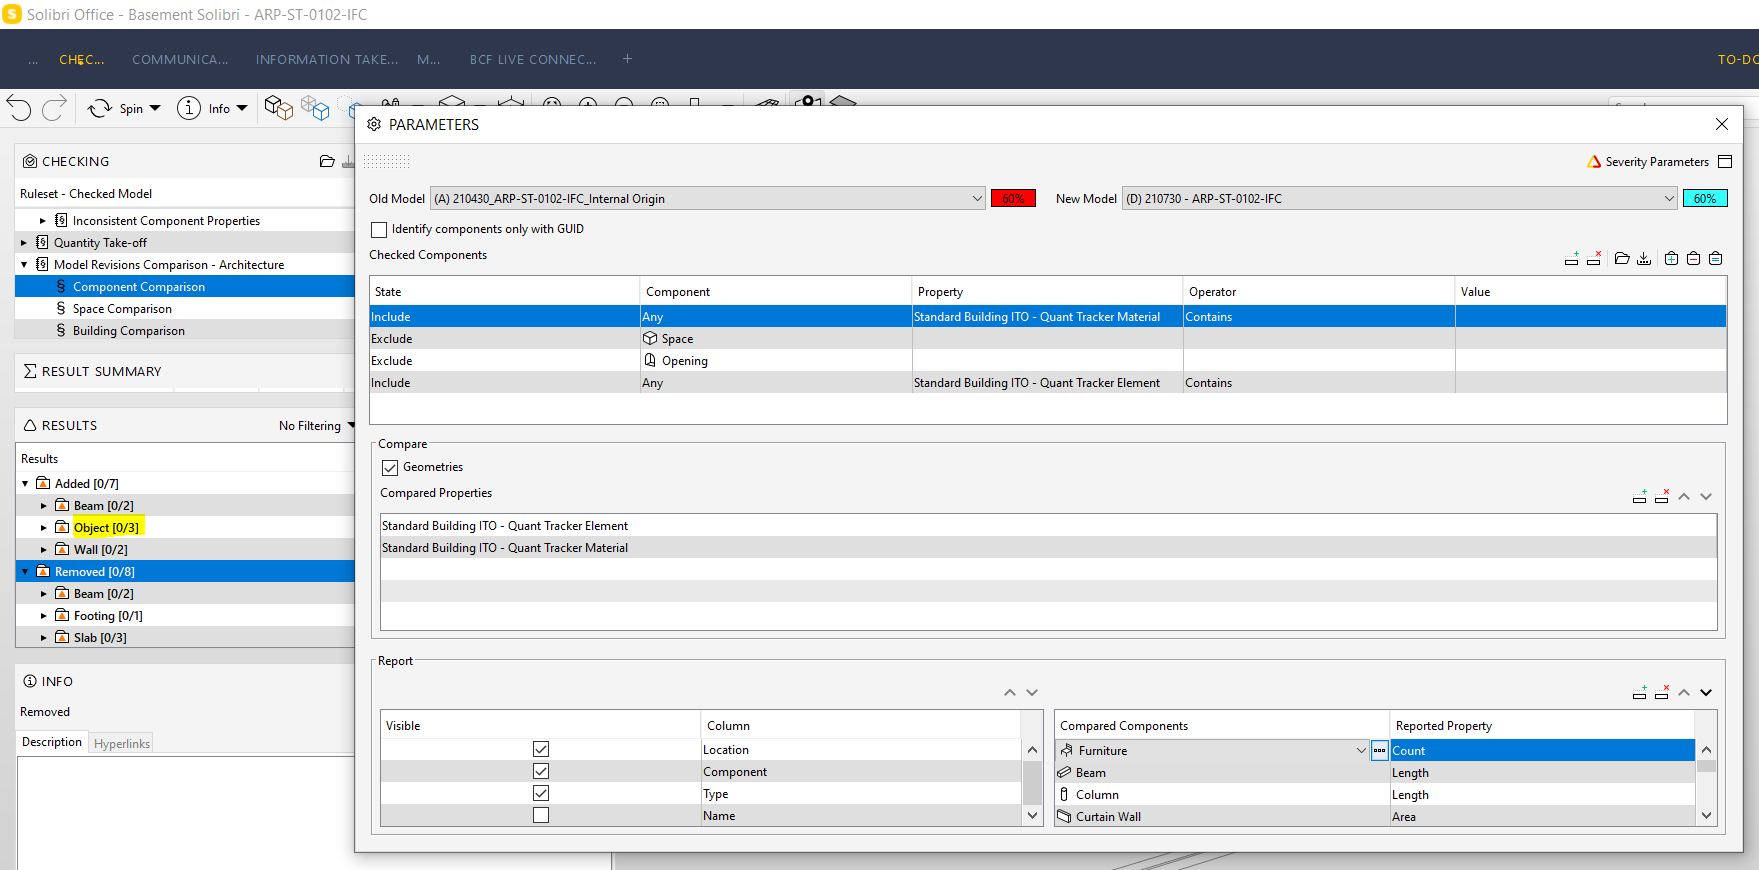Collapse the Removed results group

25,572
